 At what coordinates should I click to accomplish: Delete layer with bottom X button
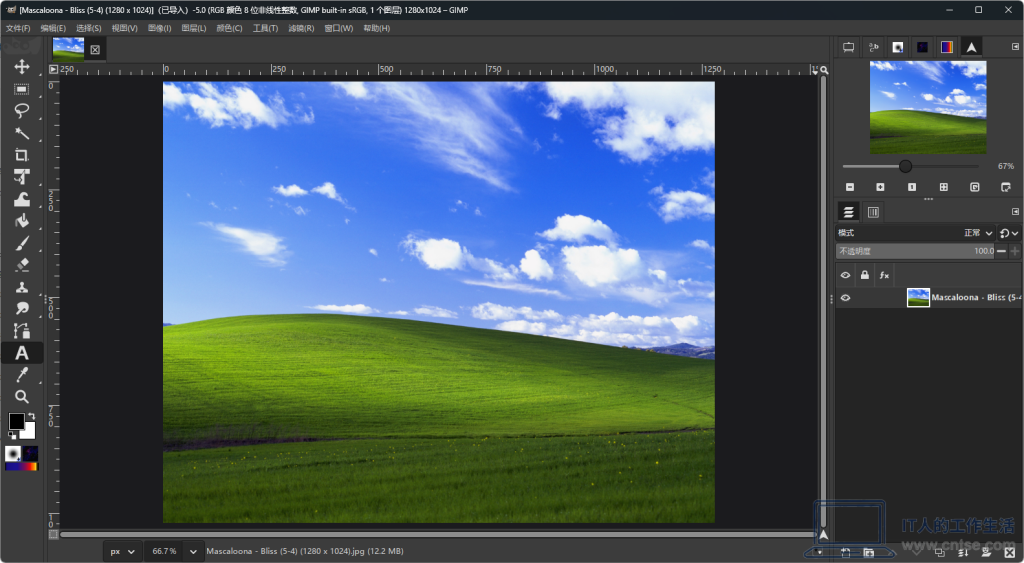click(1010, 553)
